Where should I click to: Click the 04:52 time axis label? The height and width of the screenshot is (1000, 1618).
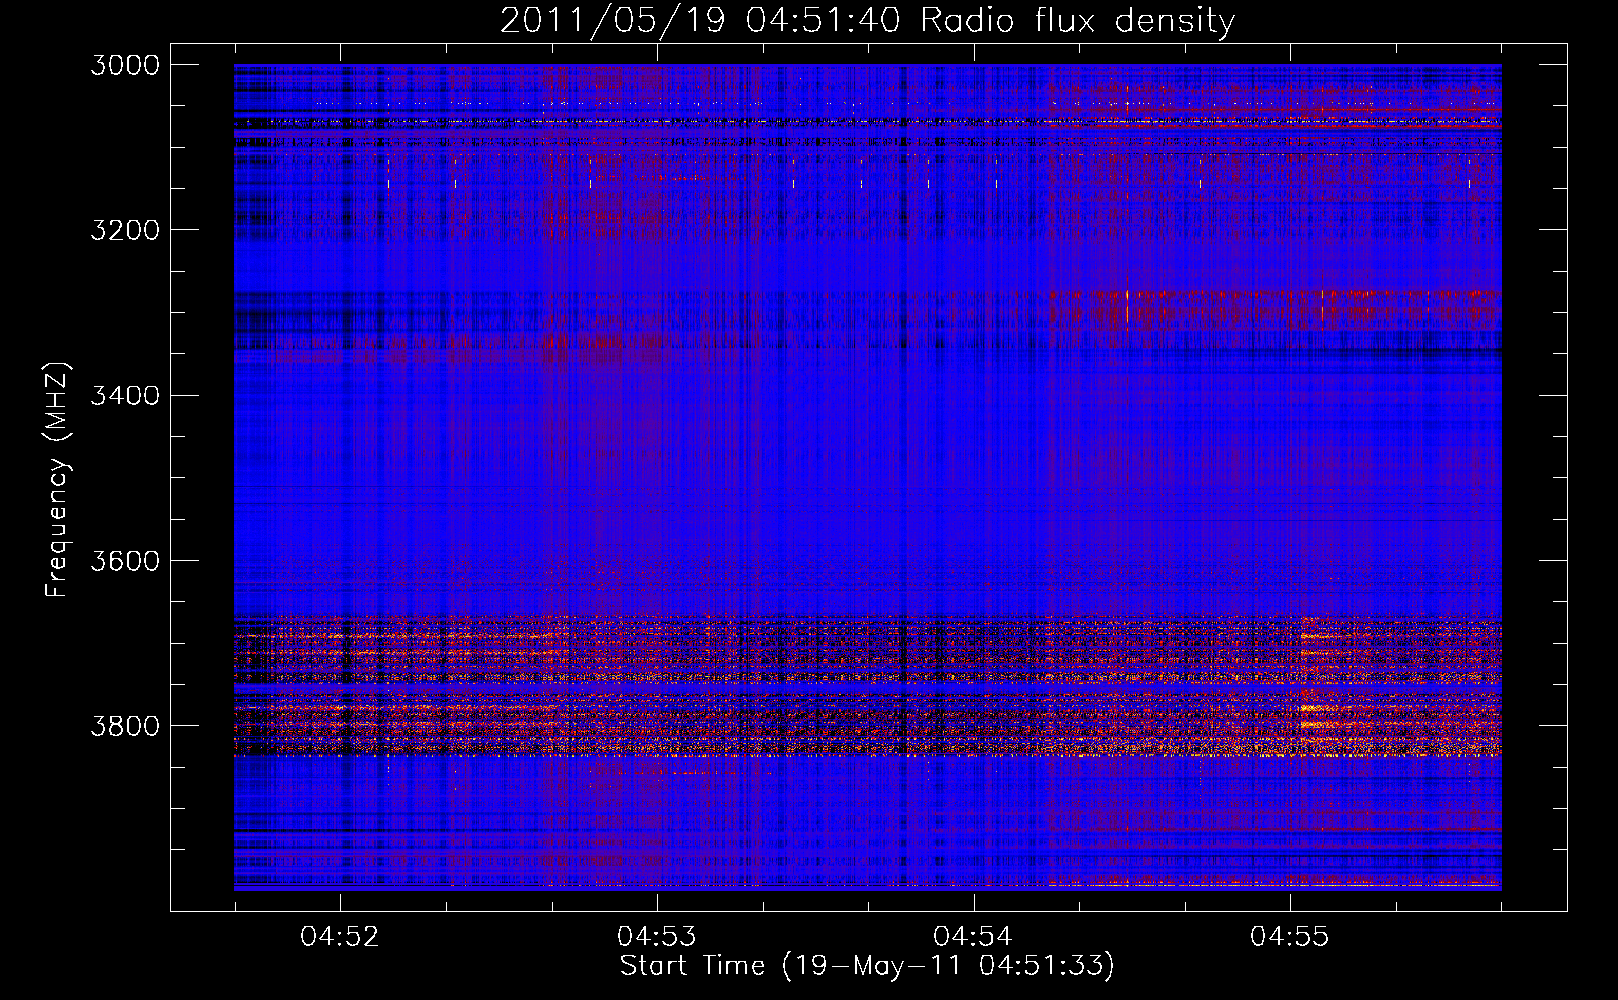click(x=341, y=937)
